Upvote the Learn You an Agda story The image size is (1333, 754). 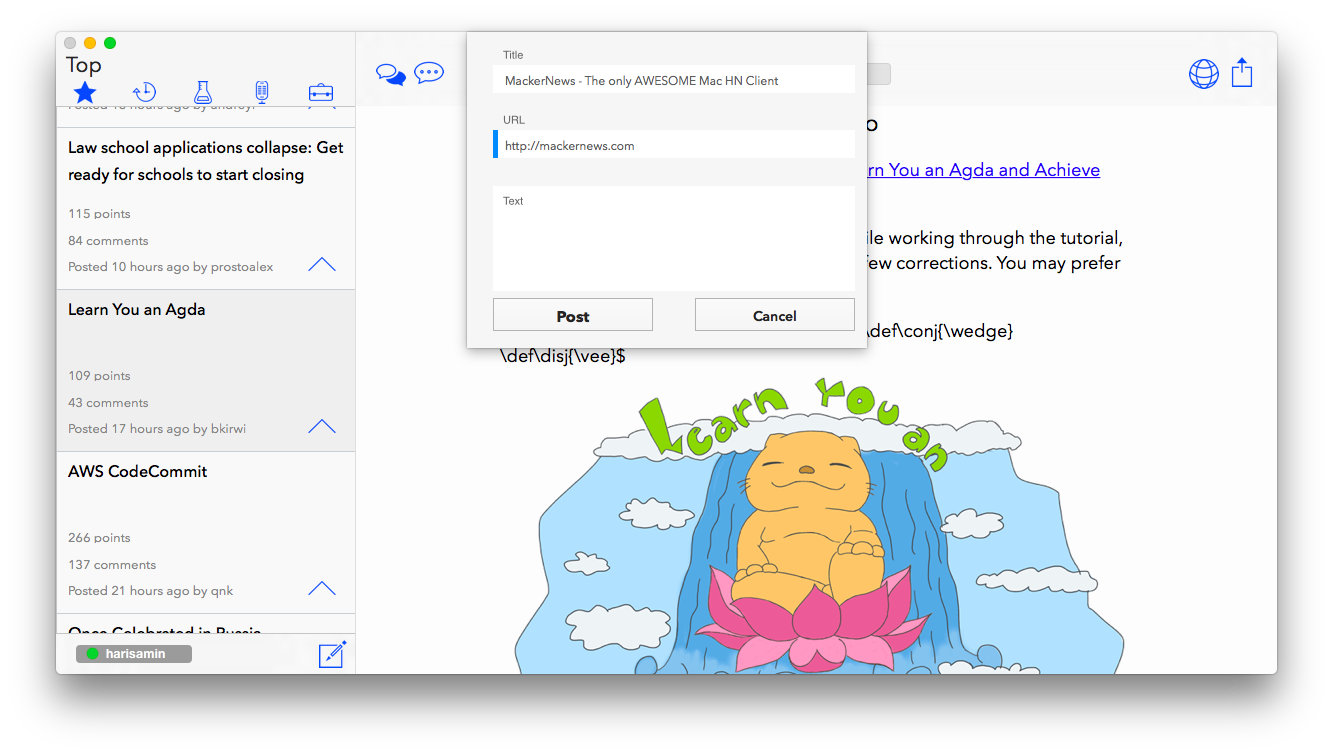coord(322,427)
